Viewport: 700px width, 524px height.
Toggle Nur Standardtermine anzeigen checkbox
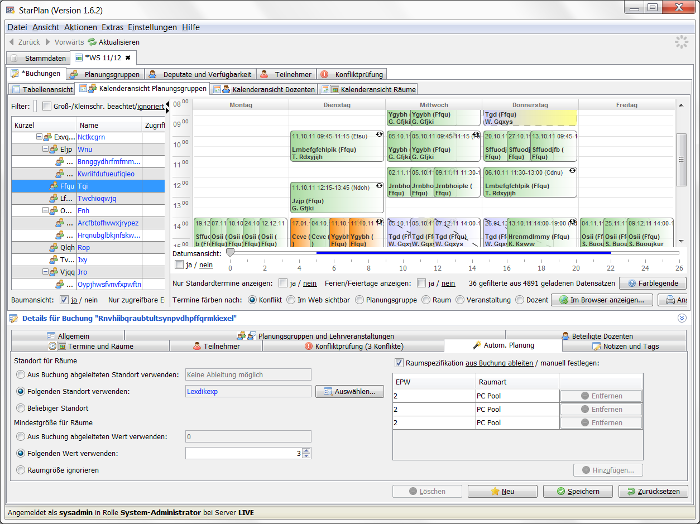pyautogui.click(x=283, y=283)
